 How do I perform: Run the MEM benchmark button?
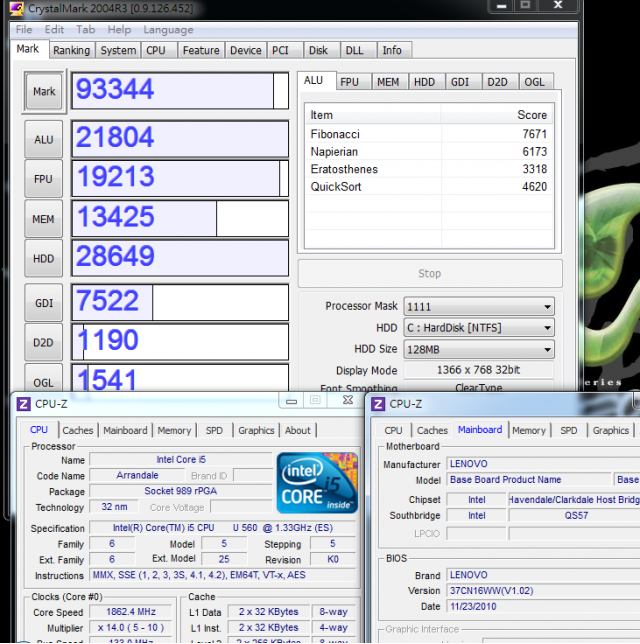point(44,219)
